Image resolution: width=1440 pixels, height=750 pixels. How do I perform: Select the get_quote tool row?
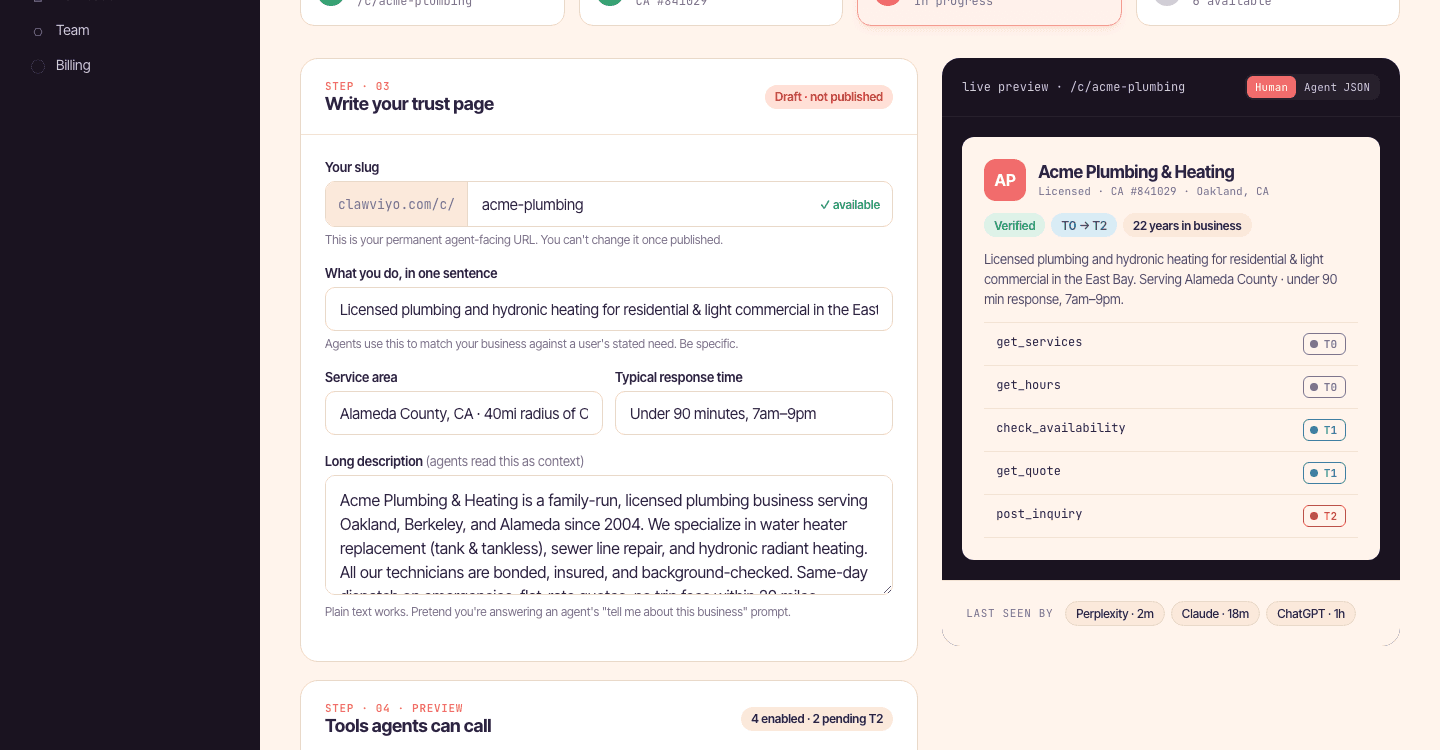pyautogui.click(x=1171, y=472)
